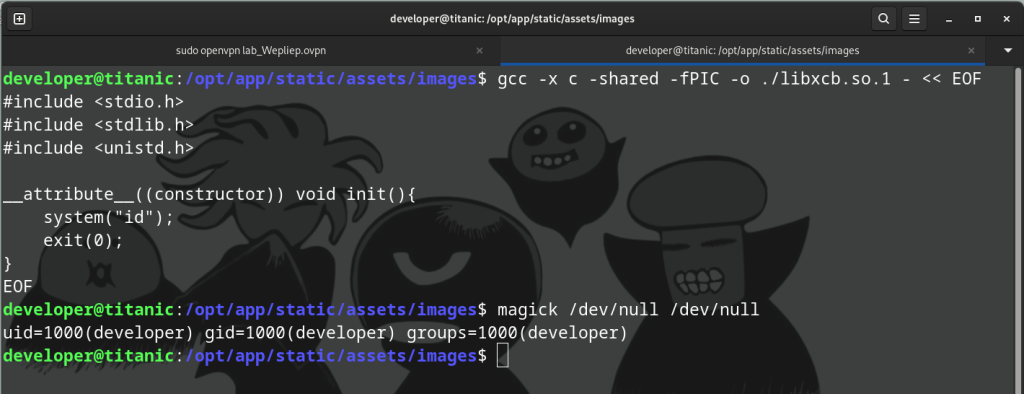Switch to the developer@titanic images tab

(743, 50)
